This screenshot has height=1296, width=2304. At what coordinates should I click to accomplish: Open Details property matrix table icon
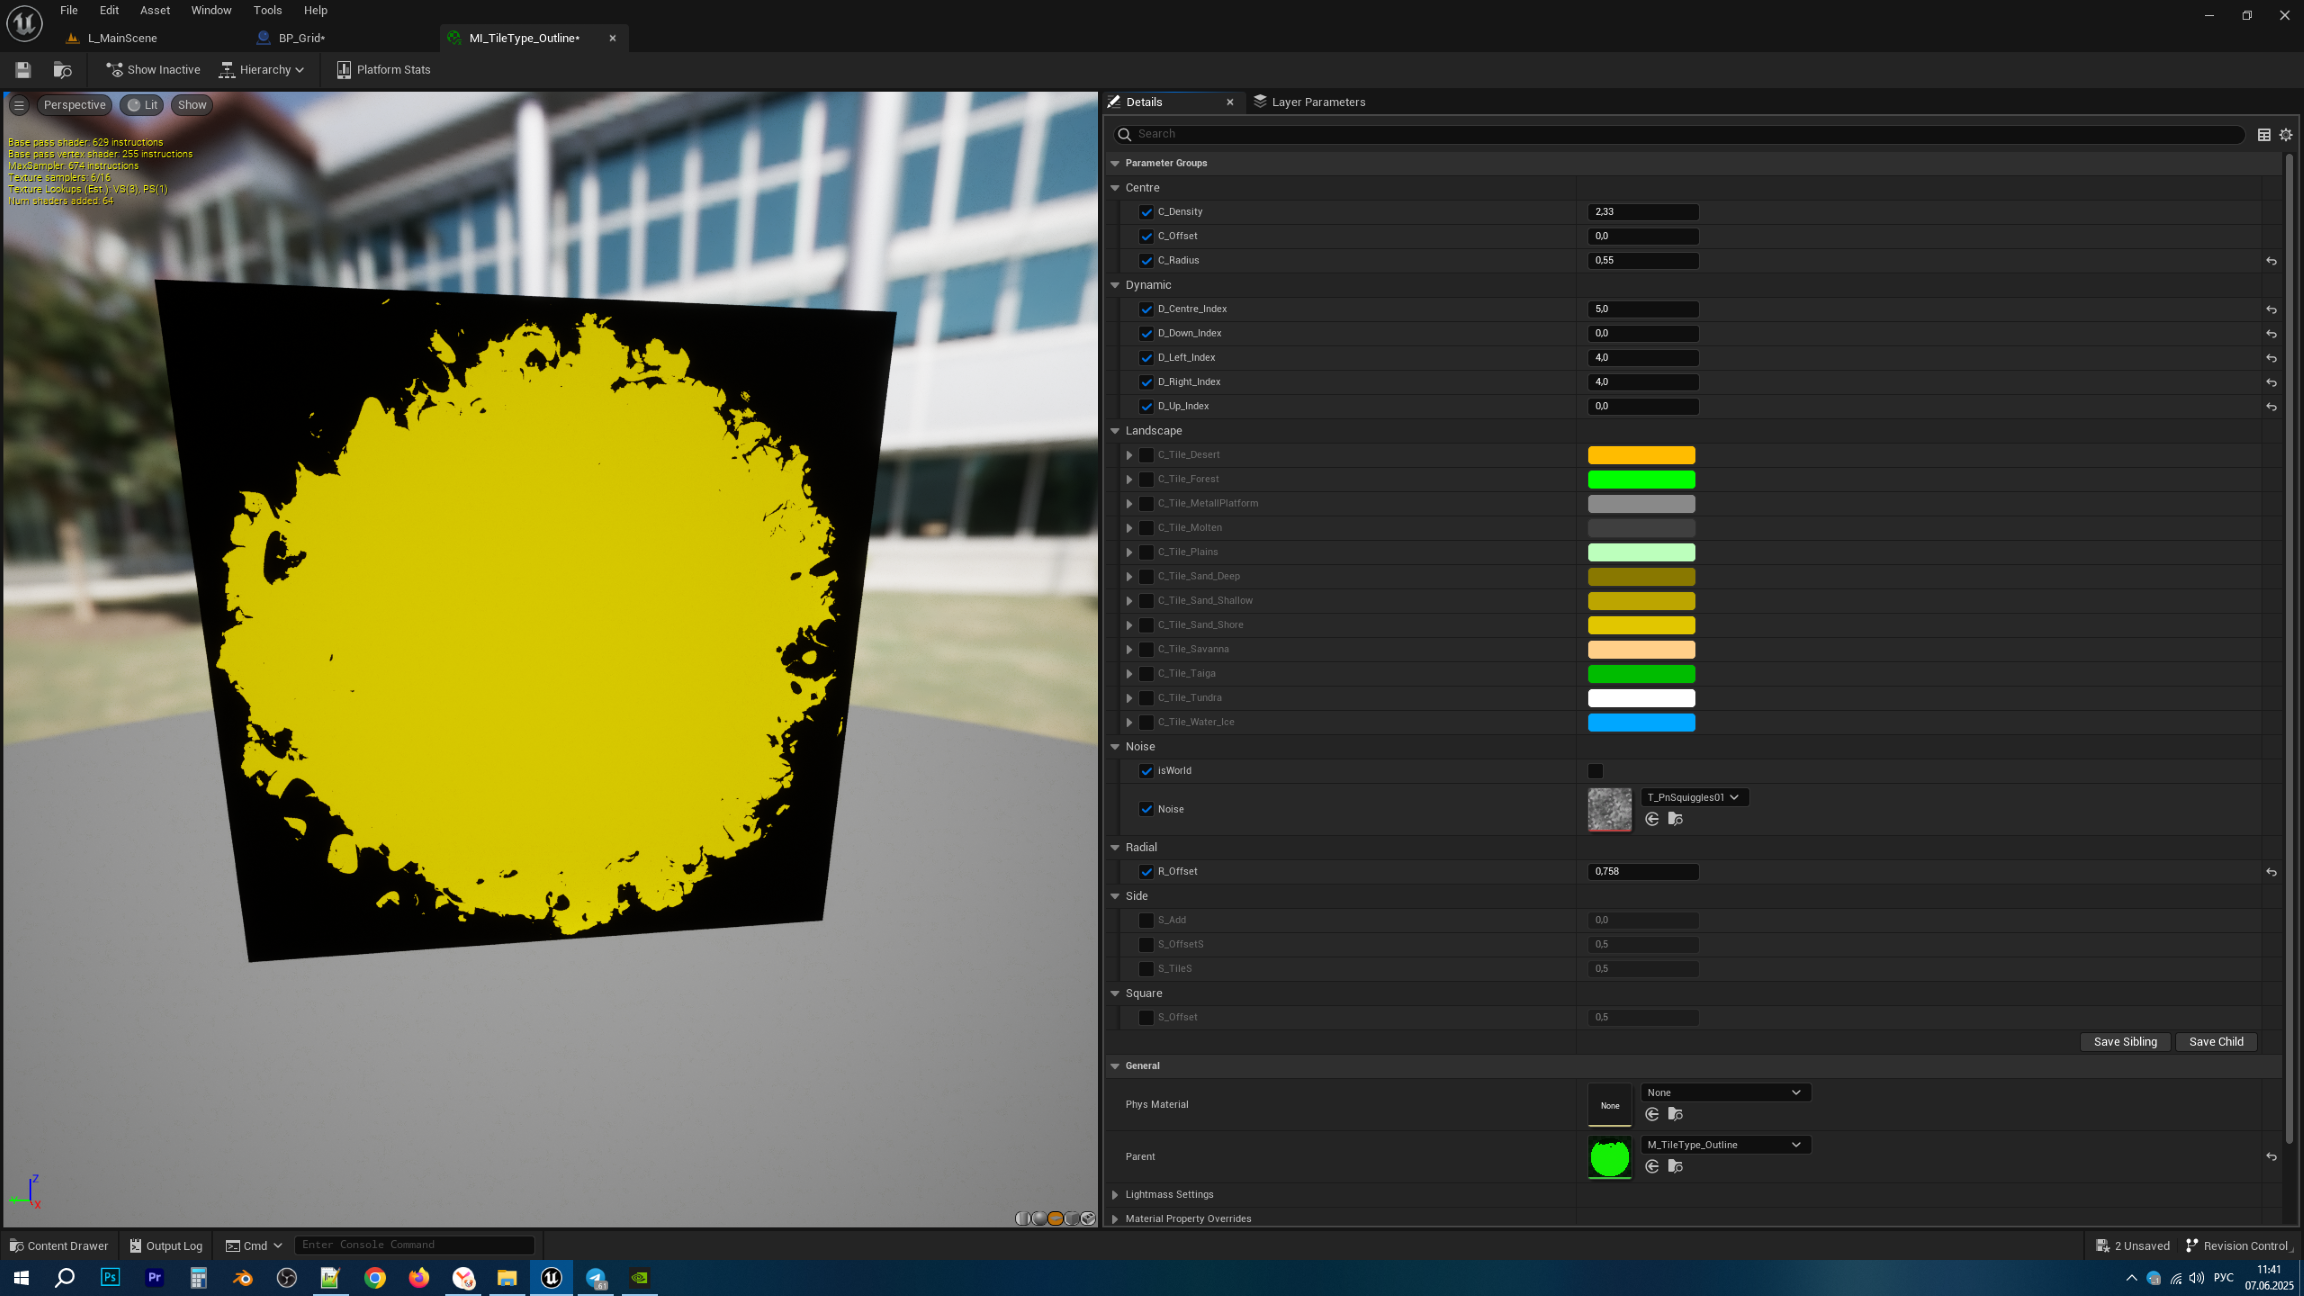[2264, 135]
